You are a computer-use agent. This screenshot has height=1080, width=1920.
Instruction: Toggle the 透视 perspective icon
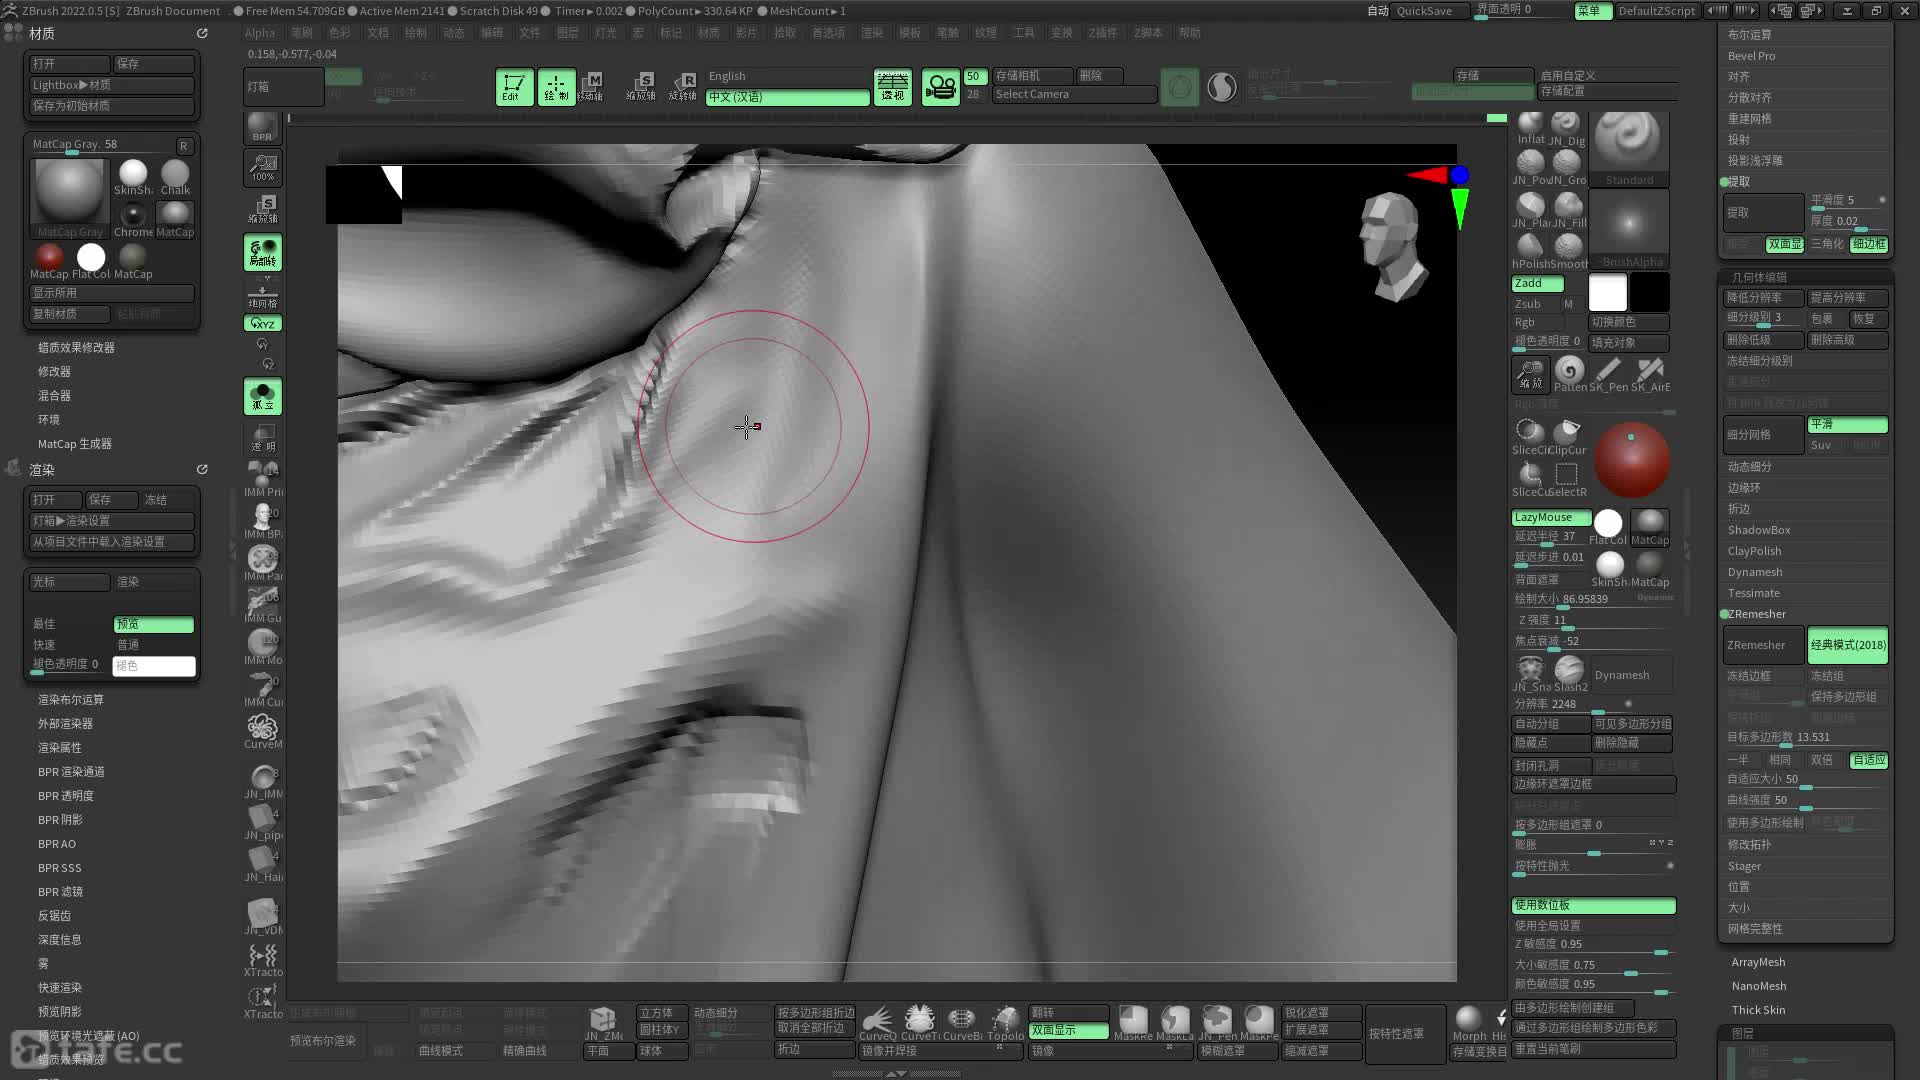point(892,87)
